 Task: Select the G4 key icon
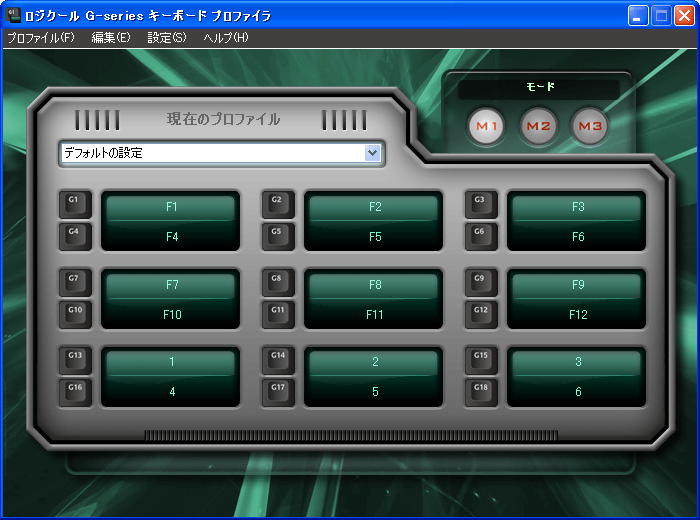coord(75,236)
